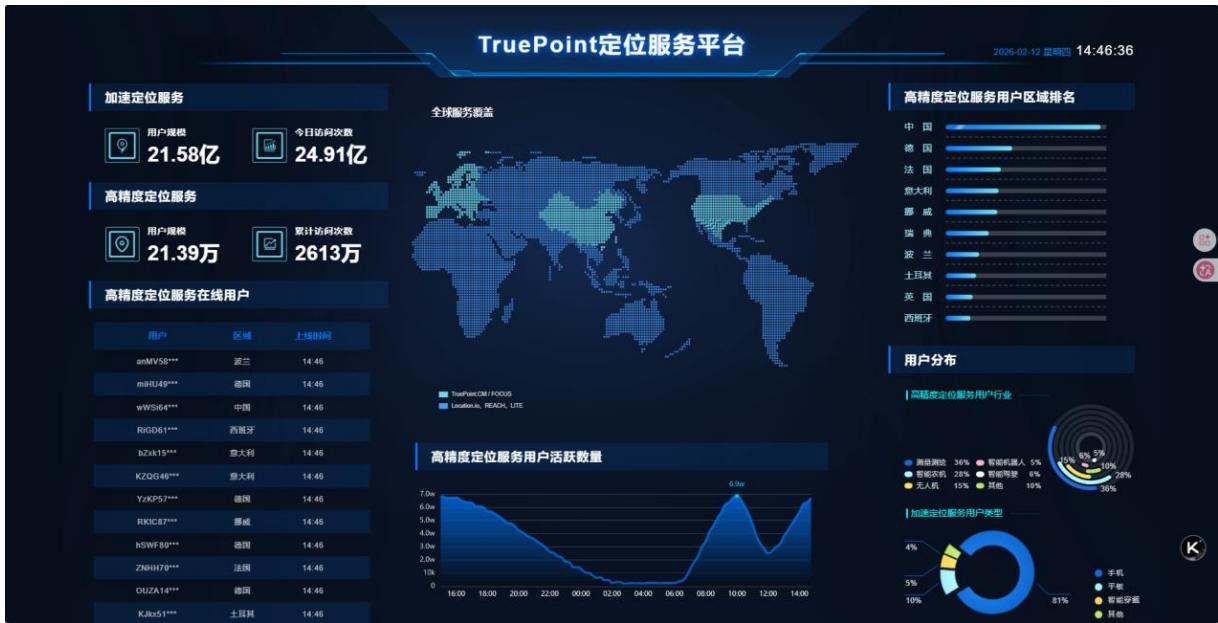Click the Location.io, REACH, LITE legend swatch
1218x623 pixels.
[x=443, y=406]
